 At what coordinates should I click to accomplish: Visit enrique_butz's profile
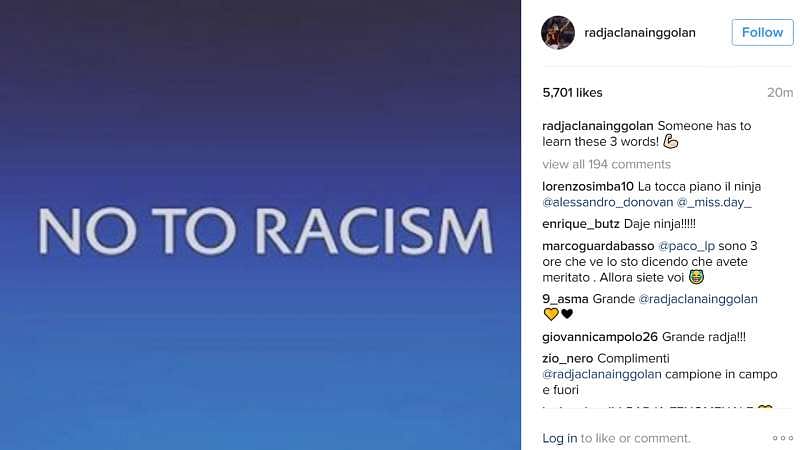[581, 224]
